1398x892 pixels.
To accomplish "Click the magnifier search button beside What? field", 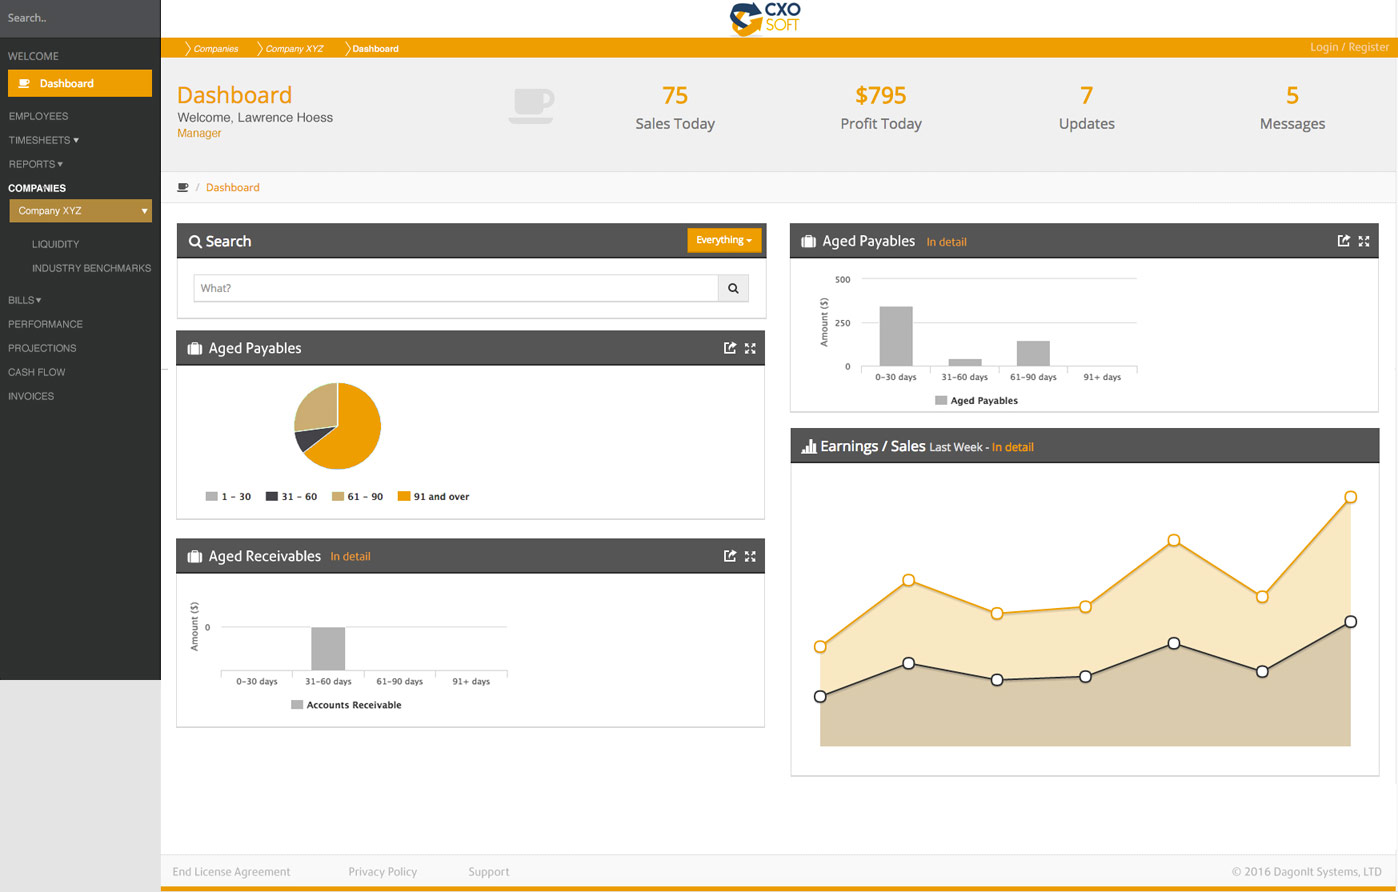I will [733, 288].
